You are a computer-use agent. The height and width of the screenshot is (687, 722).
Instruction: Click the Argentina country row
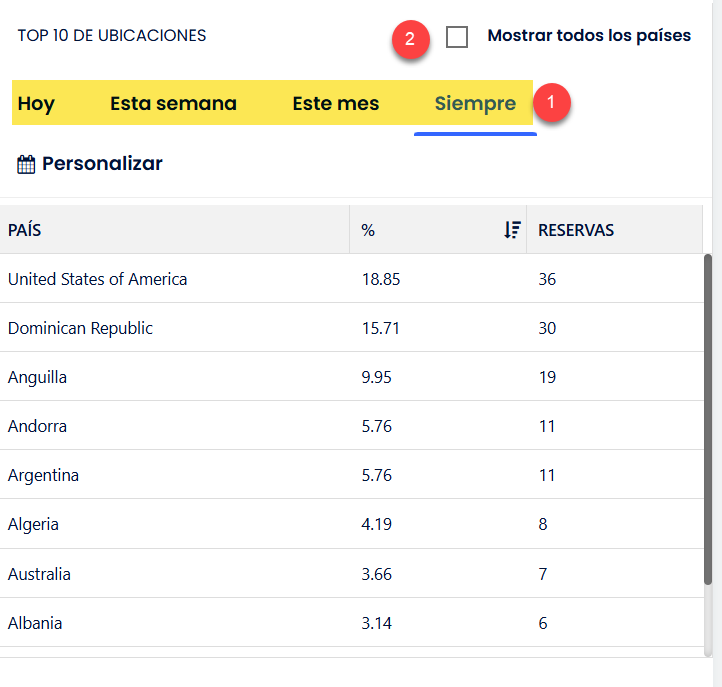43,475
